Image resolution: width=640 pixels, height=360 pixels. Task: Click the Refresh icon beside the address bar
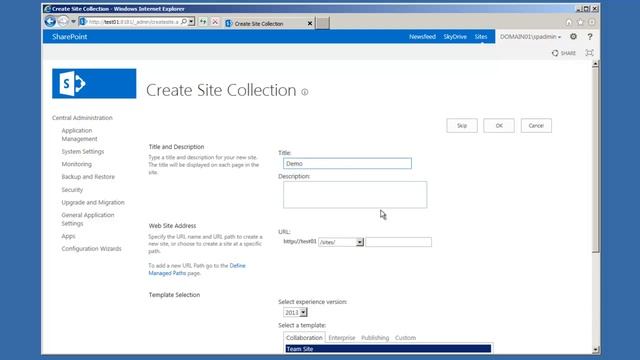tap(203, 22)
